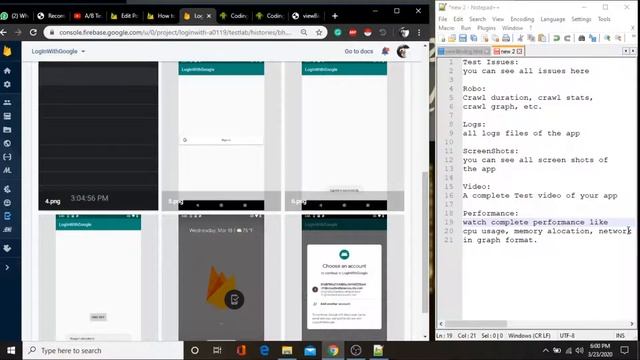This screenshot has width=640, height=360.
Task: Click the taskbar Type here to search box
Action: 103,350
